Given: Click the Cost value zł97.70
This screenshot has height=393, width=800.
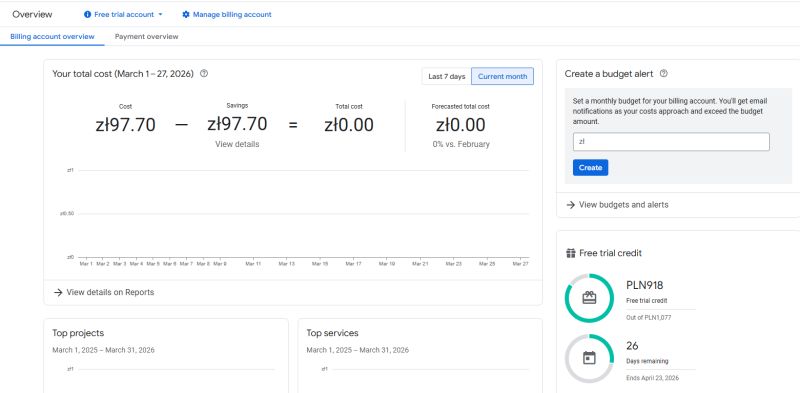Looking at the screenshot, I should pyautogui.click(x=126, y=125).
